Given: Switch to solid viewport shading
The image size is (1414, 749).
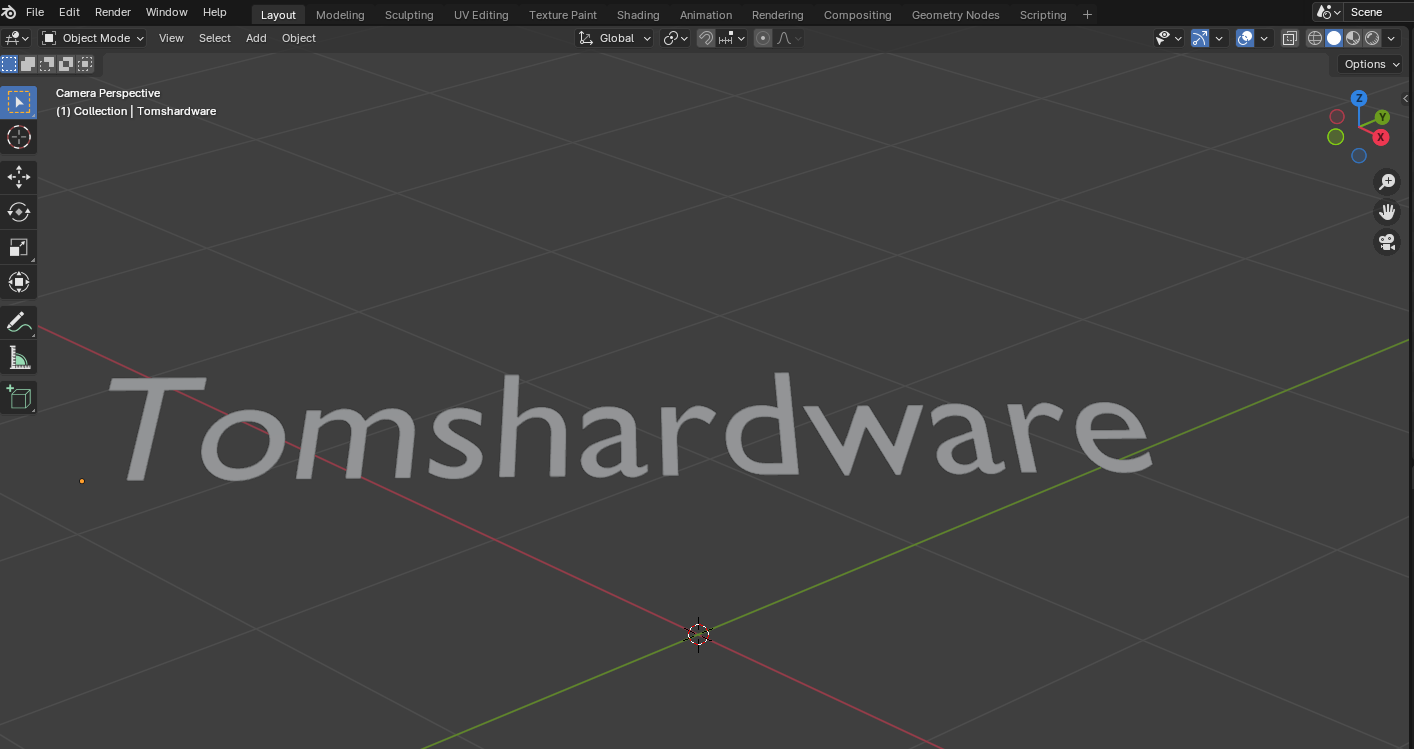Looking at the screenshot, I should coord(1334,38).
